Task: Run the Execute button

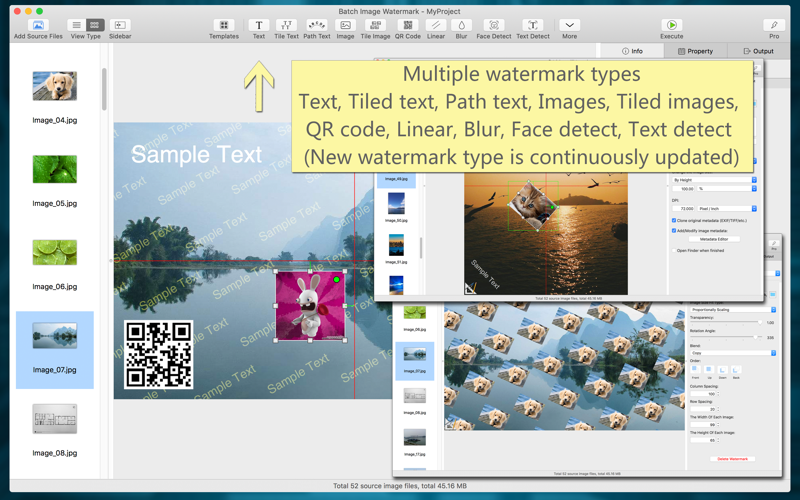Action: point(671,25)
